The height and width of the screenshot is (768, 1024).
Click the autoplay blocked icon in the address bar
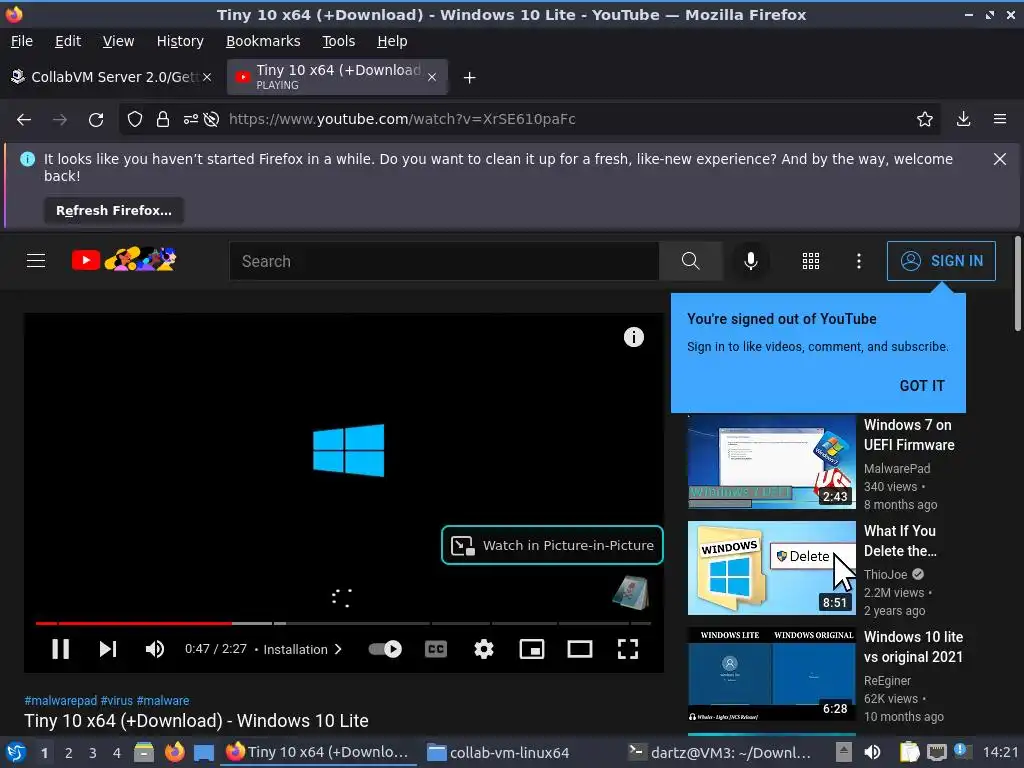click(211, 119)
